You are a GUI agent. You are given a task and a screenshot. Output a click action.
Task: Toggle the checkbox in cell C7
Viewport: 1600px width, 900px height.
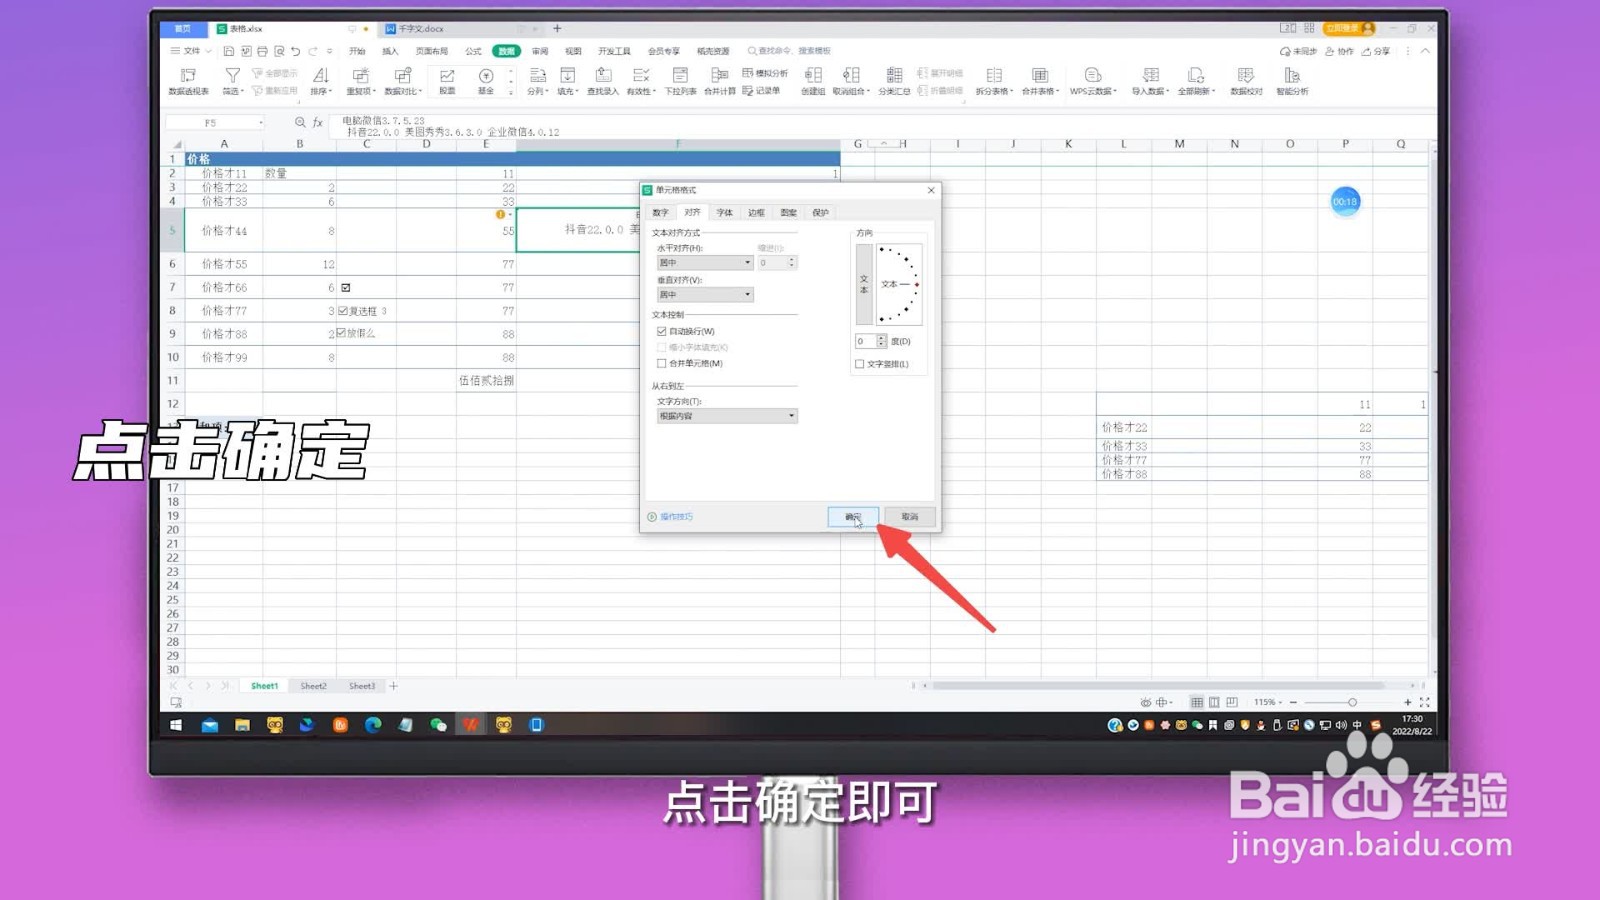point(346,287)
